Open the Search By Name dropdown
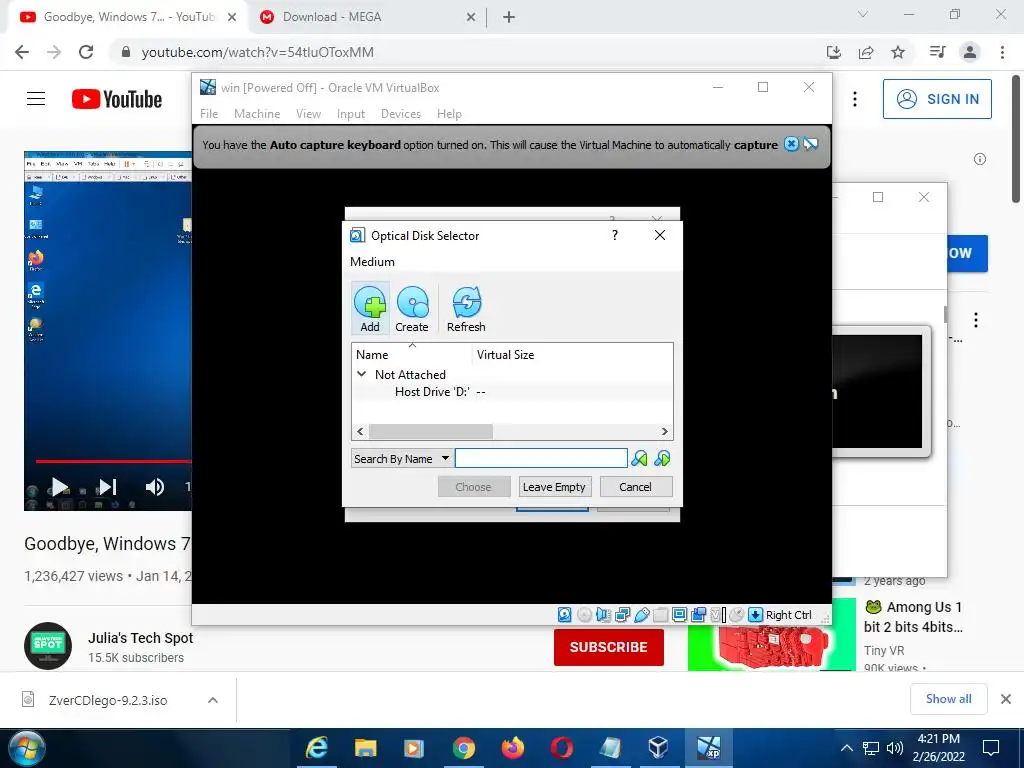The height and width of the screenshot is (768, 1024). 402,458
